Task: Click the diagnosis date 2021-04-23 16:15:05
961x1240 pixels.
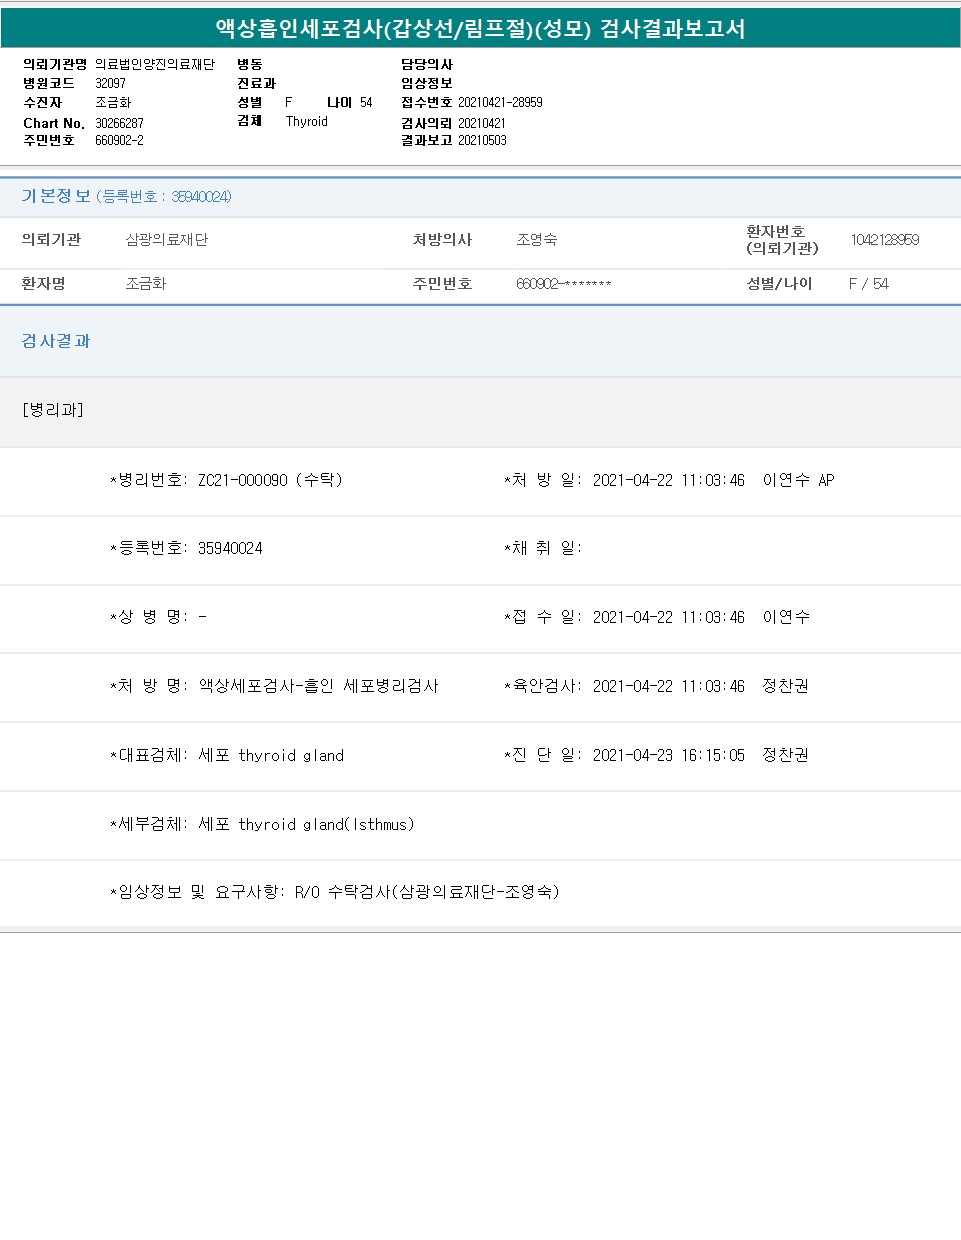Action: (668, 755)
